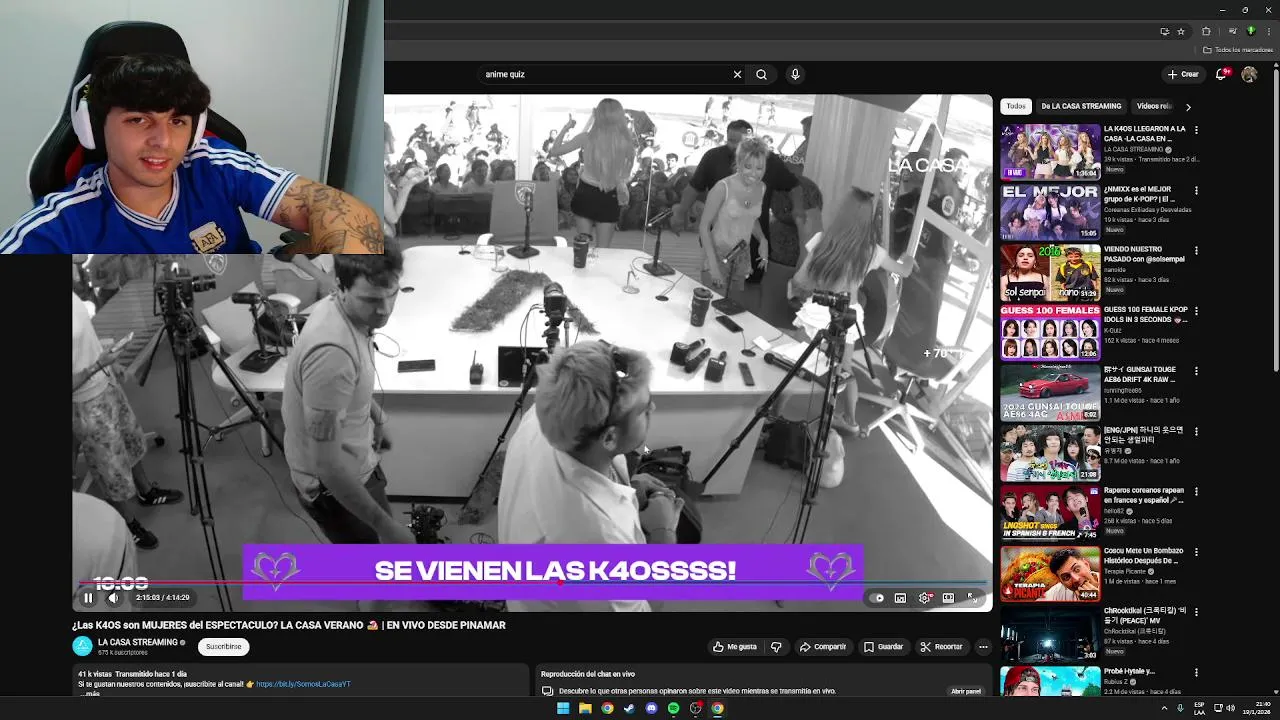1280x720 pixels.
Task: Open video player settings gear
Action: tap(924, 598)
